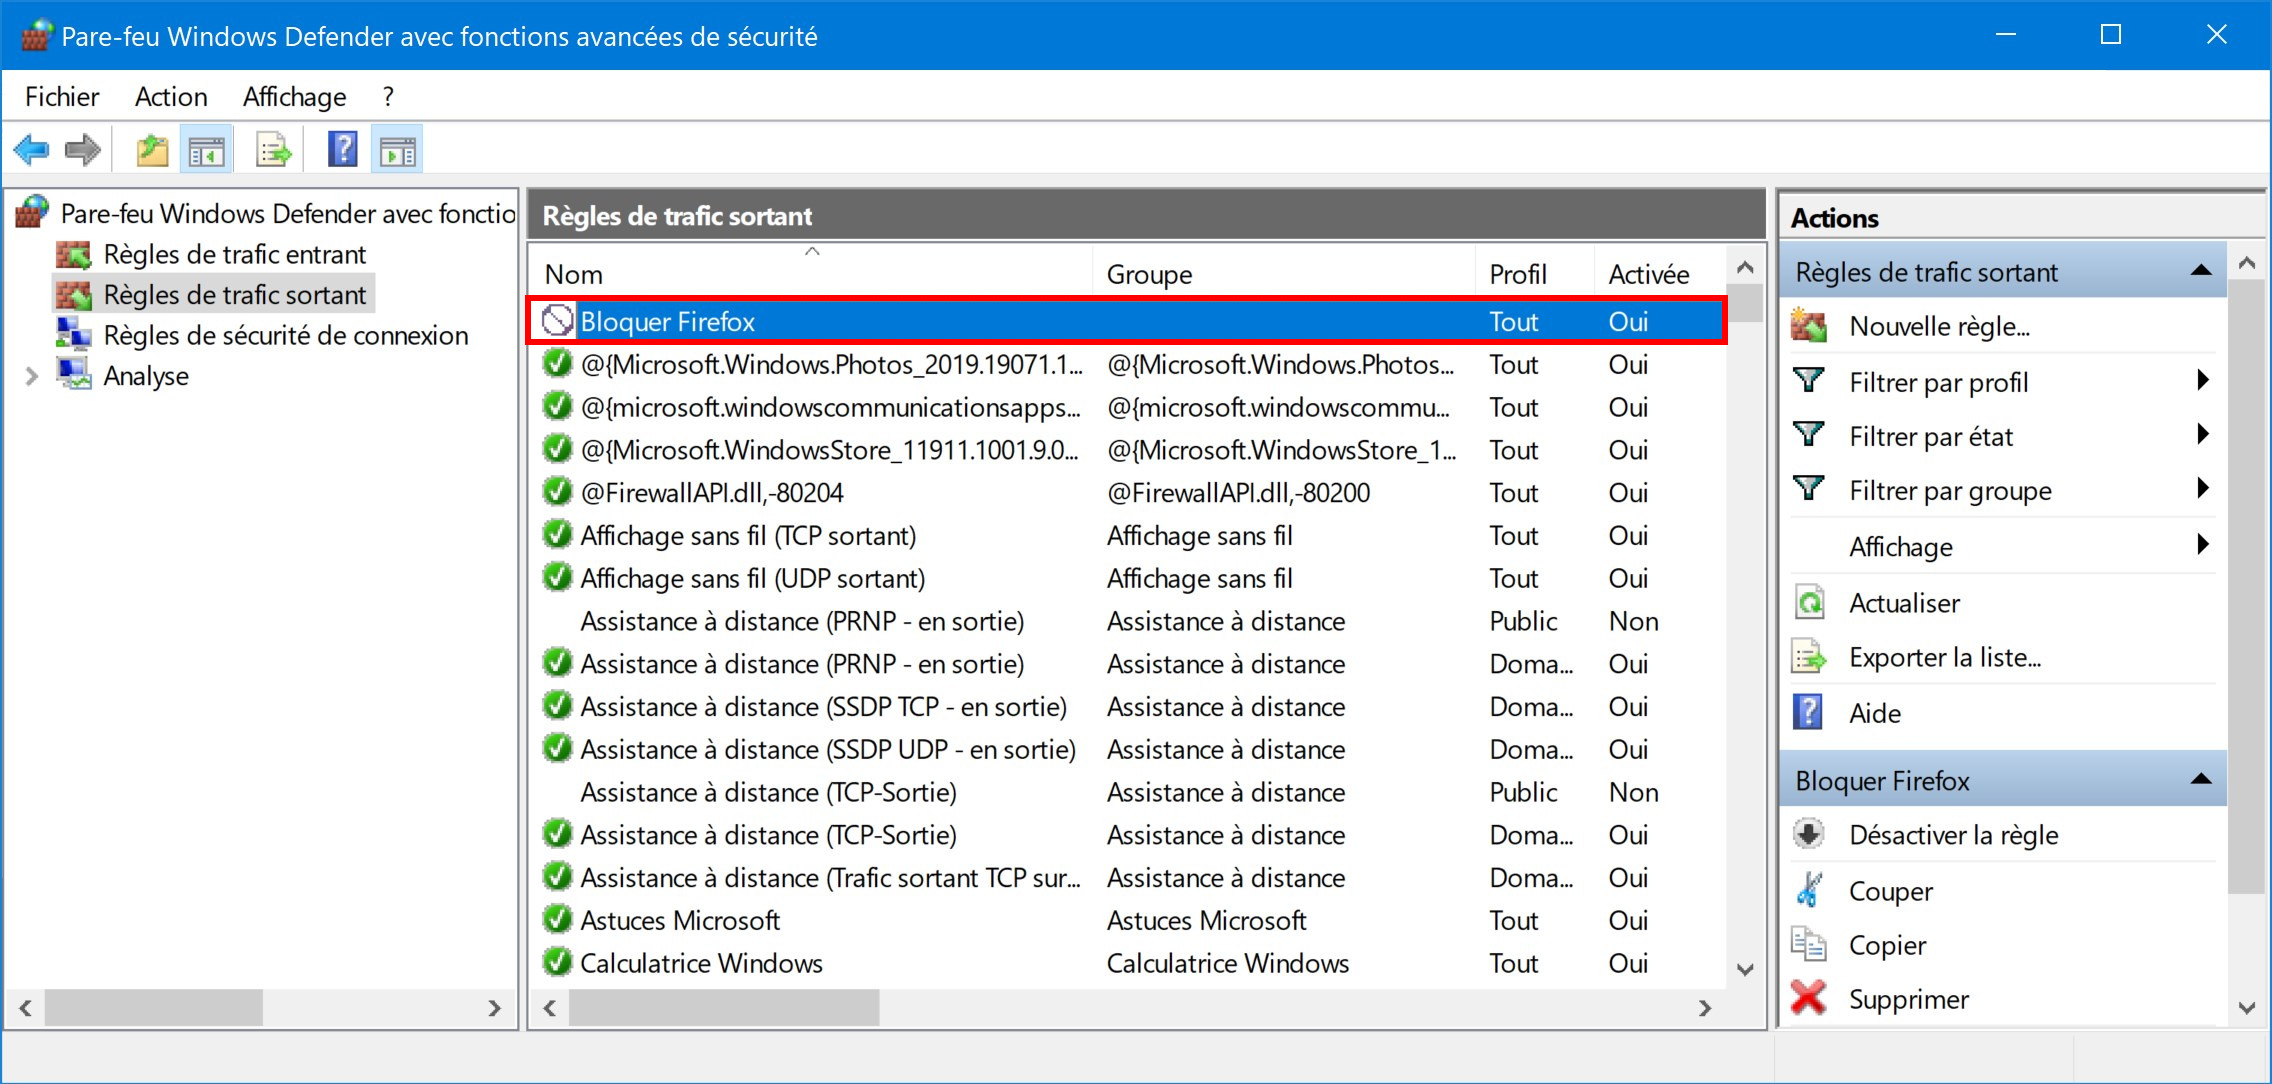Select the Astuces Microsoft rule name

coord(680,920)
